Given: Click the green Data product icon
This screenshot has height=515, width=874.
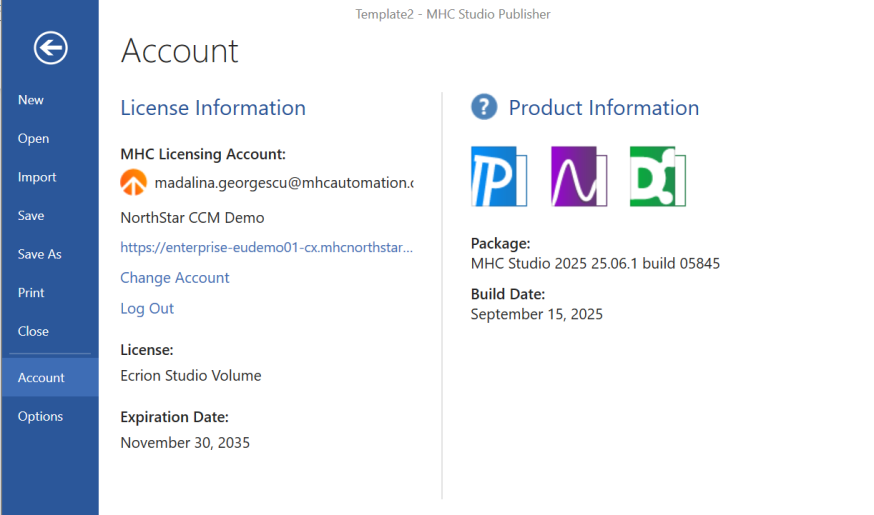Looking at the screenshot, I should click(658, 177).
